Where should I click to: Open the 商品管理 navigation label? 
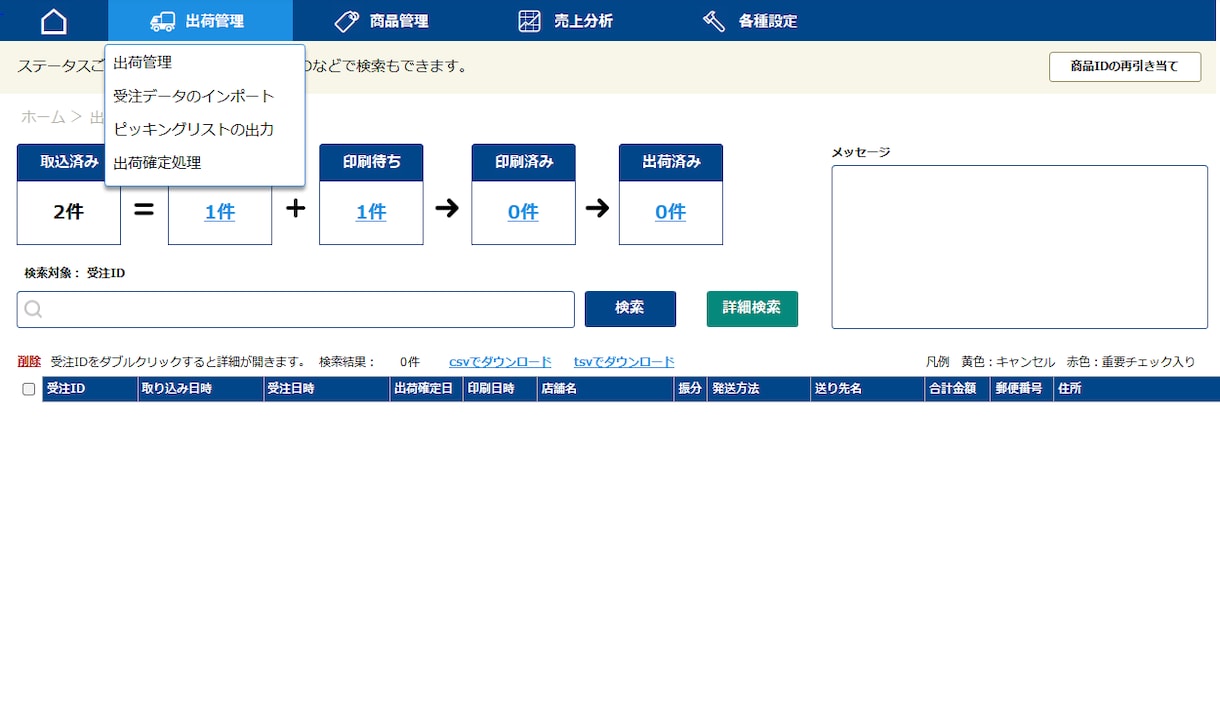coord(399,21)
